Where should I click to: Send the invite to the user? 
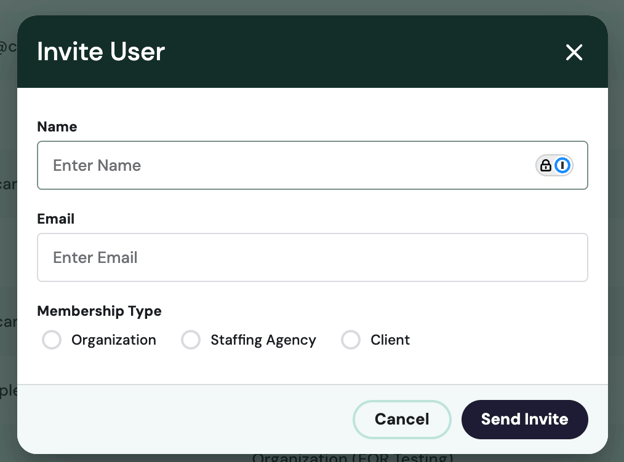[524, 419]
